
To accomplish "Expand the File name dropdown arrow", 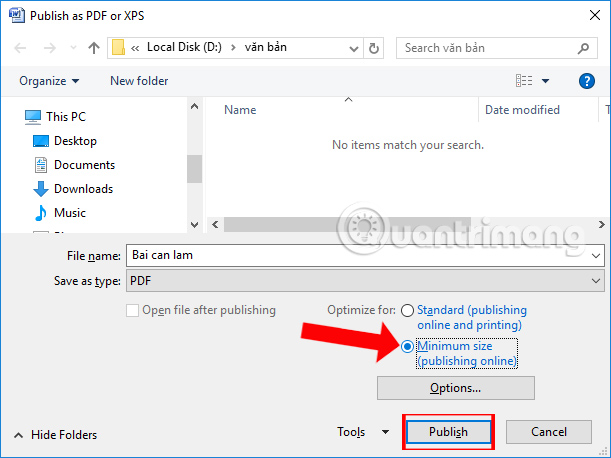I will click(595, 256).
